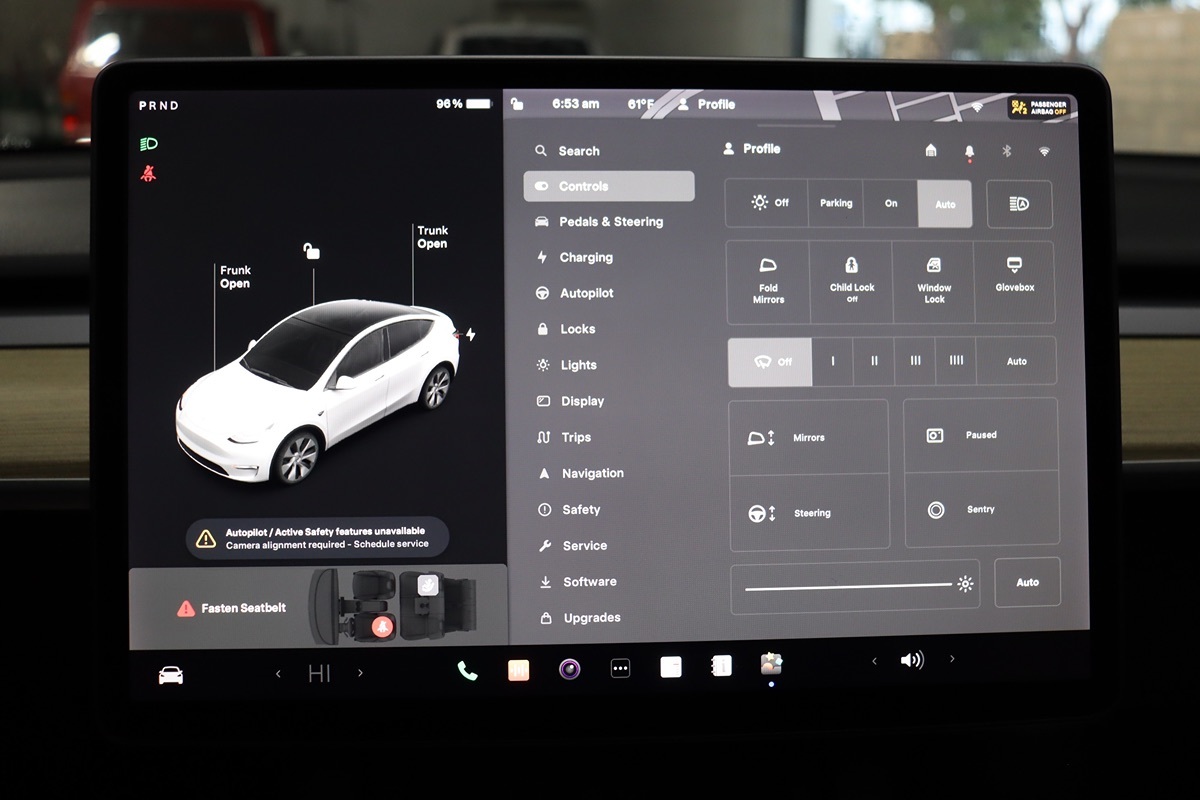Open Bluetooth settings icon
The width and height of the screenshot is (1200, 800).
1007,151
